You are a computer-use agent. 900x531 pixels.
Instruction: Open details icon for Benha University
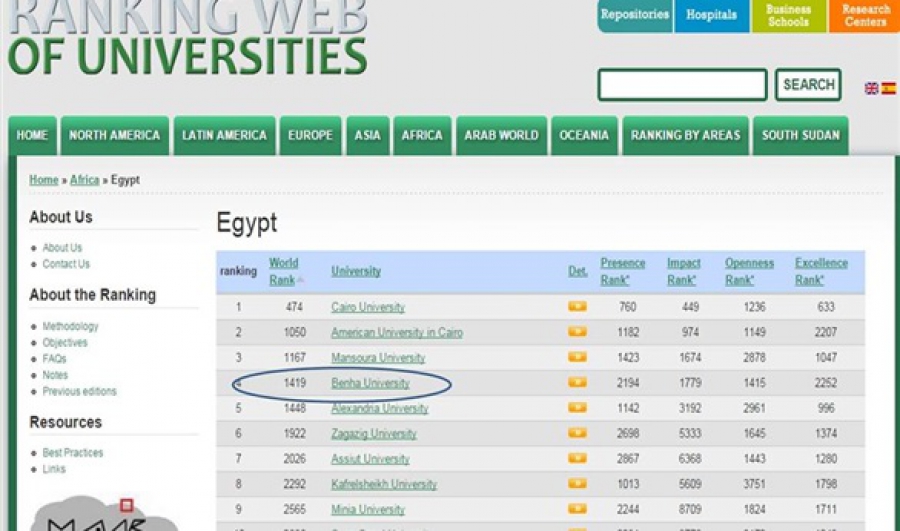tap(577, 382)
